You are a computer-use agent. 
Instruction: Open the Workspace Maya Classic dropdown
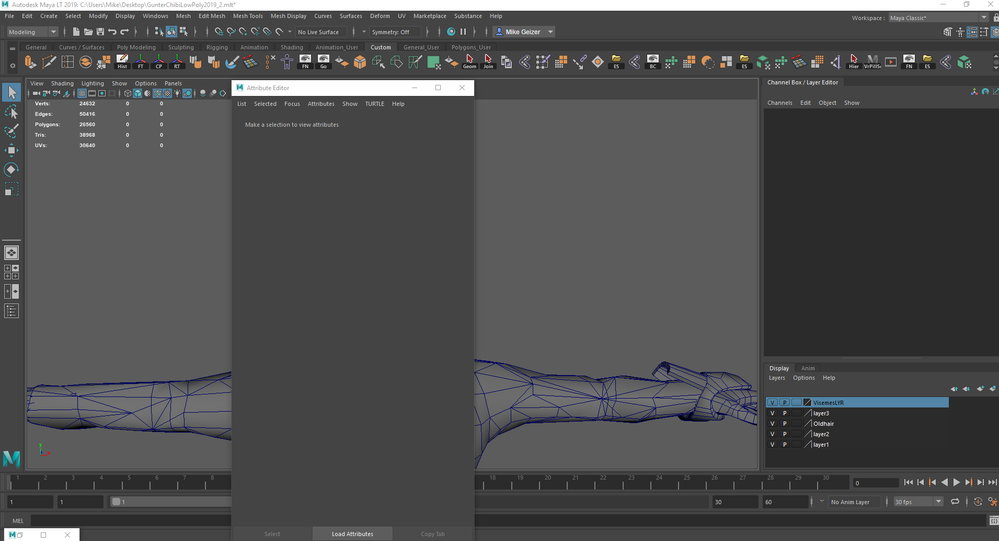(x=938, y=18)
